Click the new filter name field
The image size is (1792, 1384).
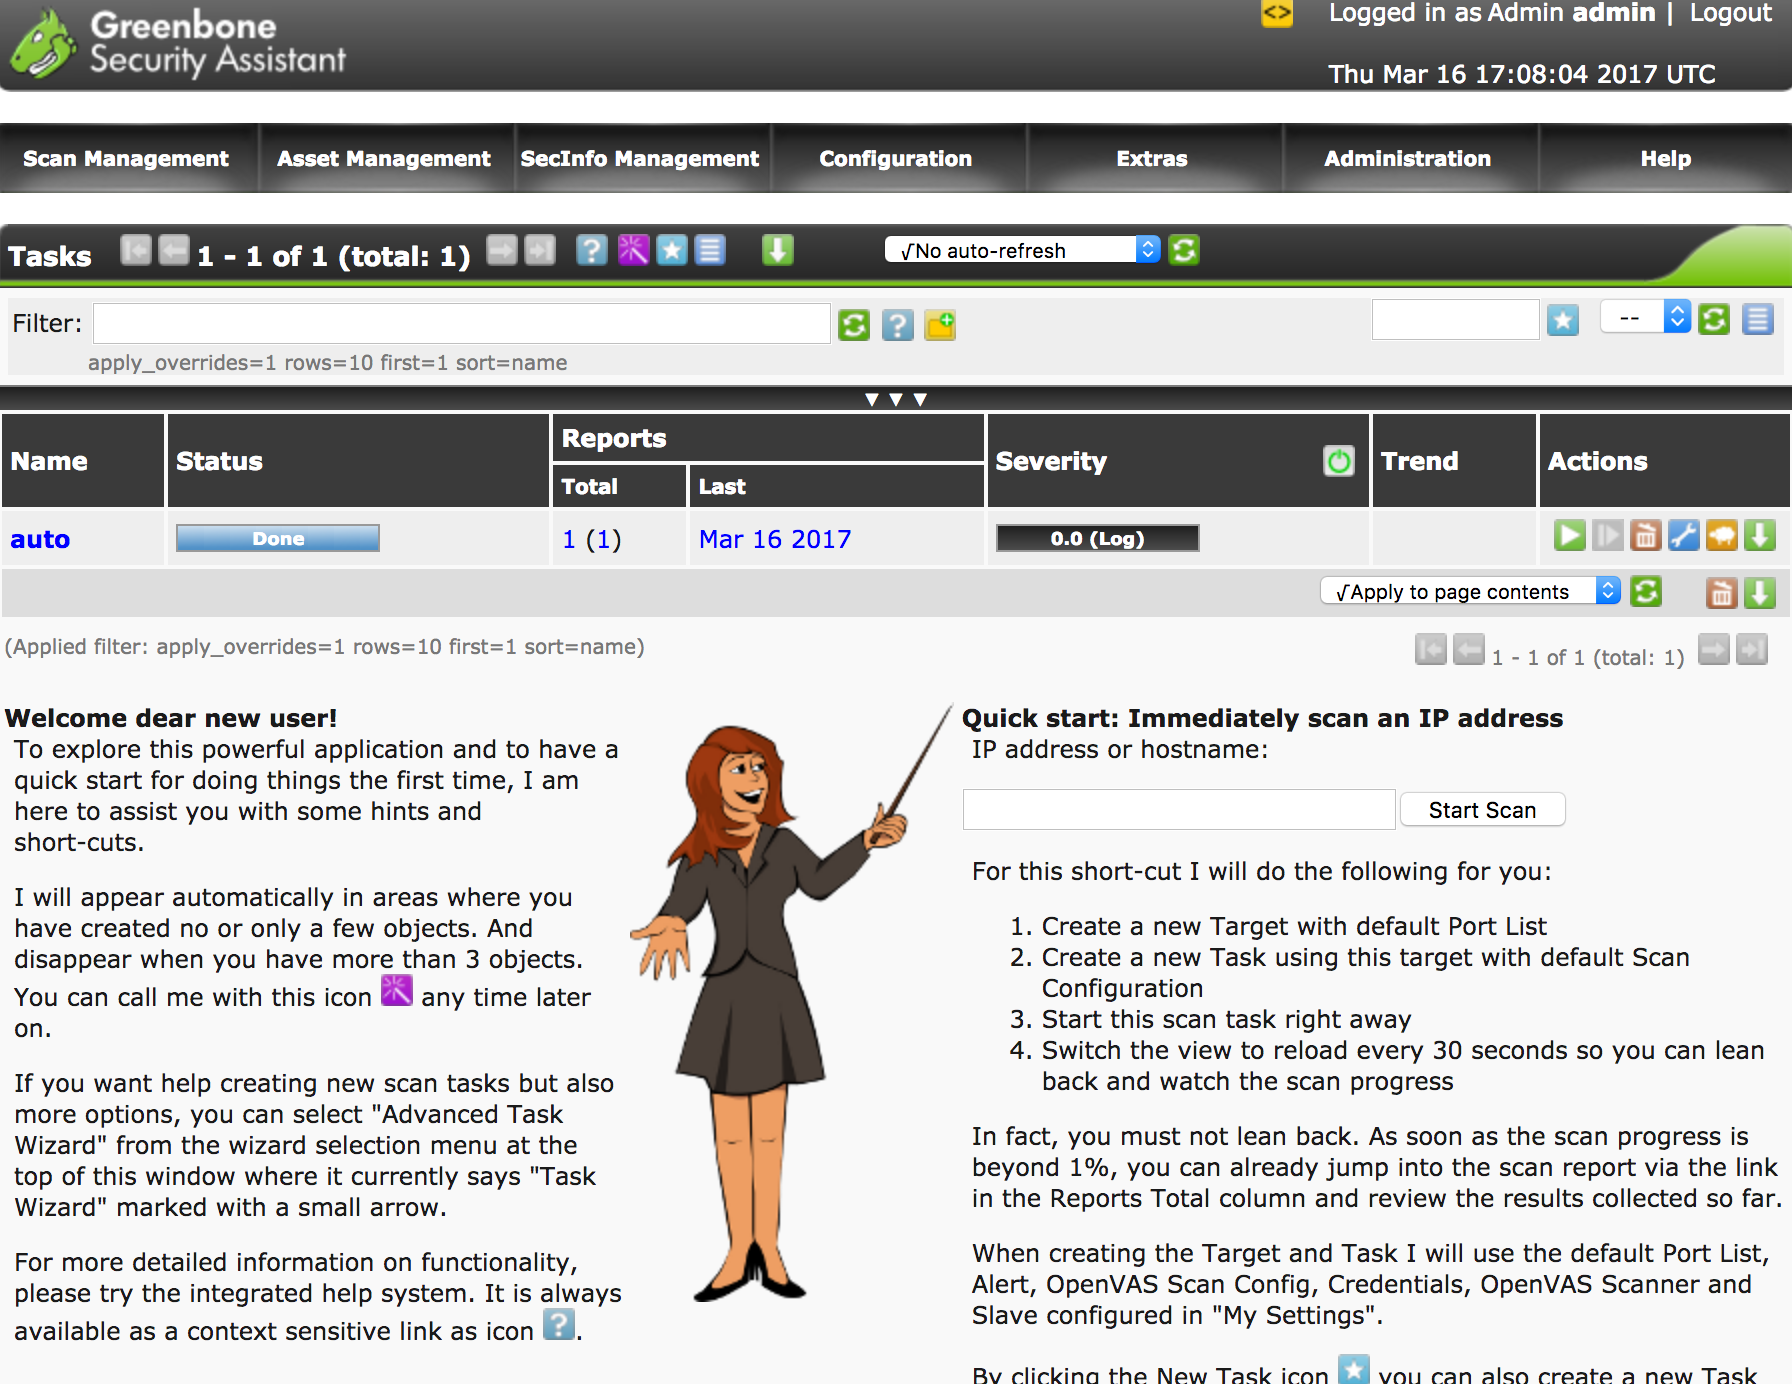click(1455, 320)
